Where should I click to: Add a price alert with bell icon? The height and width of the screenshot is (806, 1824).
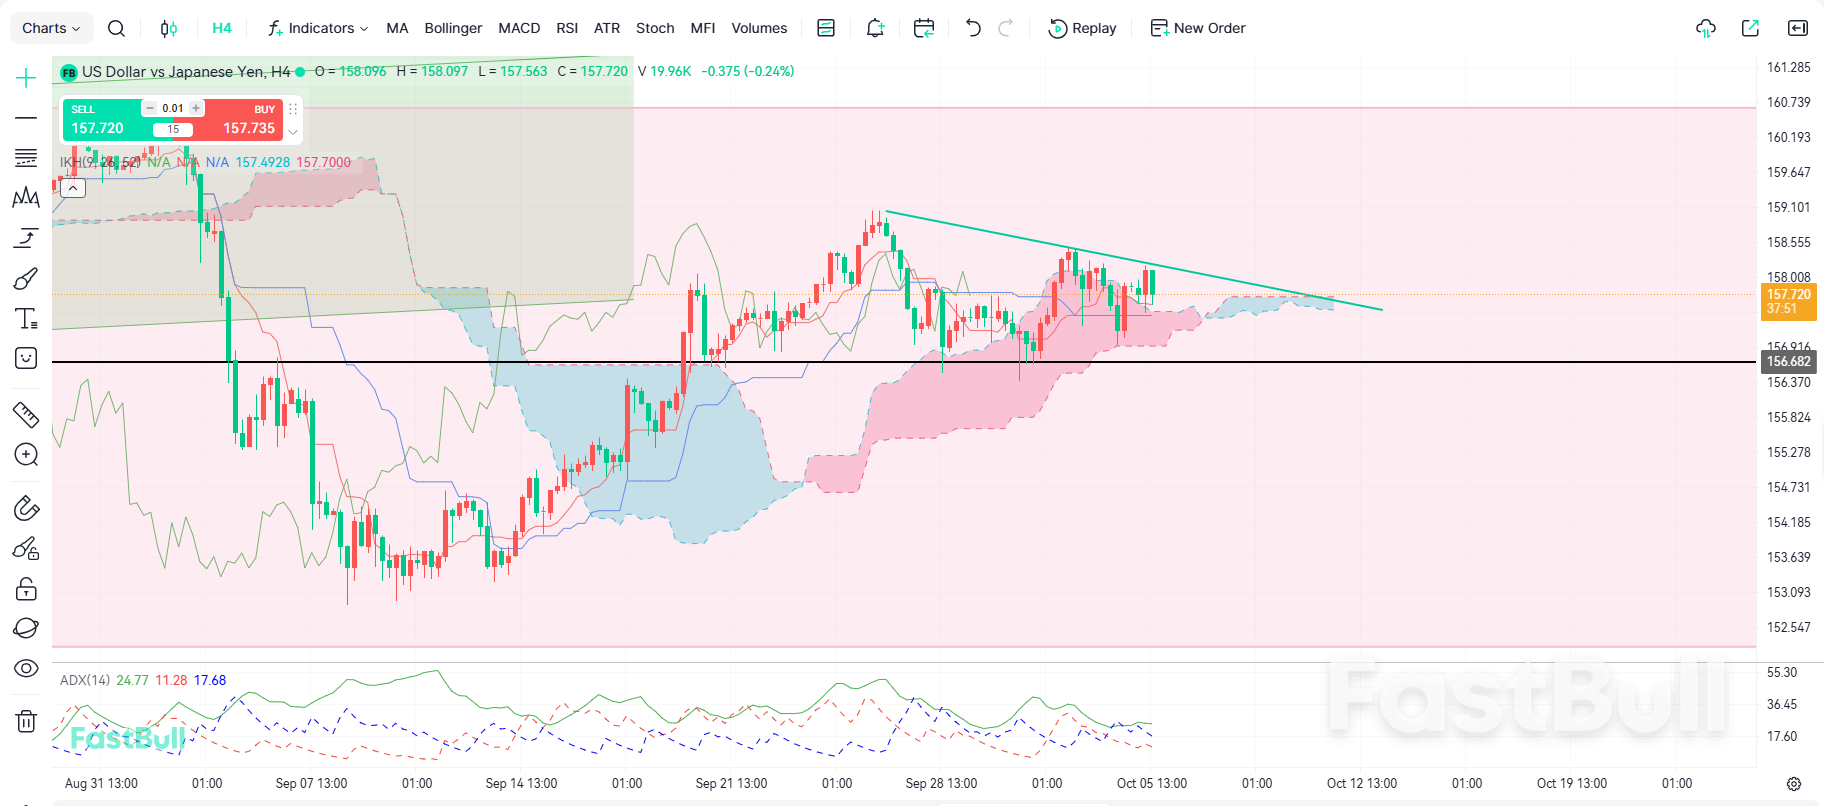875,28
